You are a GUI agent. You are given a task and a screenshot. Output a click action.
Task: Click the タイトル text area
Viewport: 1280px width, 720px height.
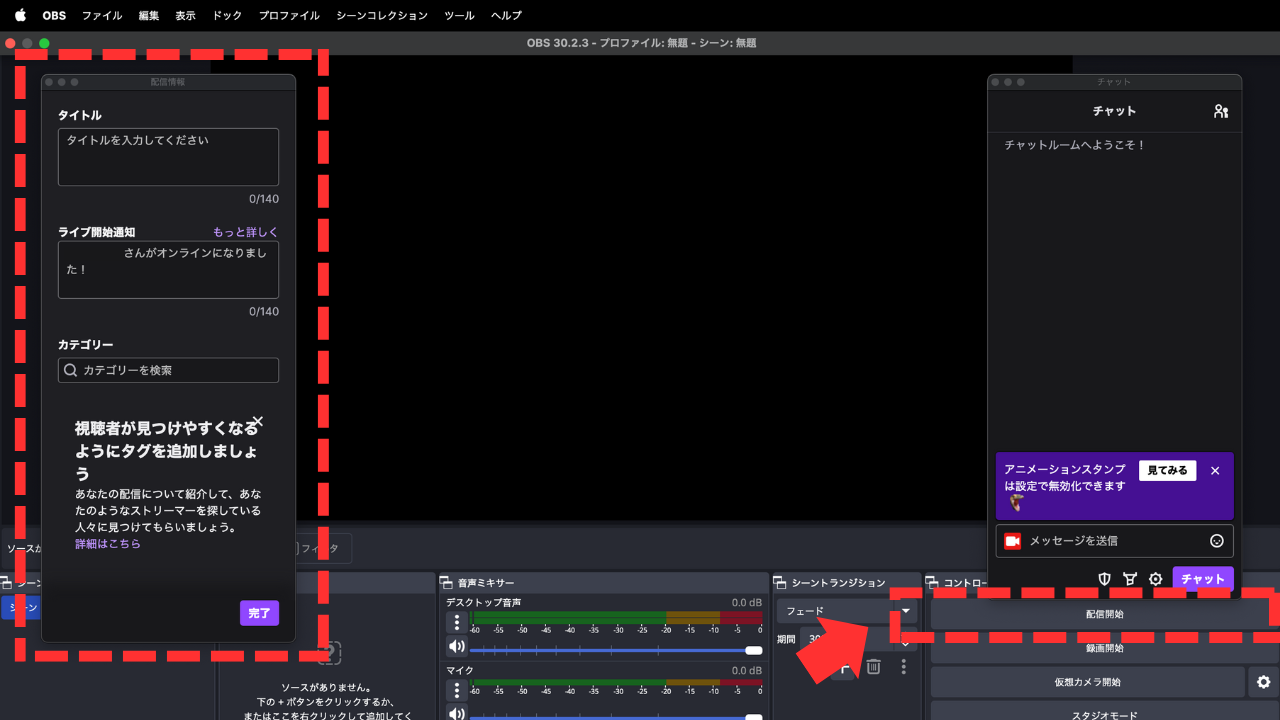pyautogui.click(x=168, y=157)
